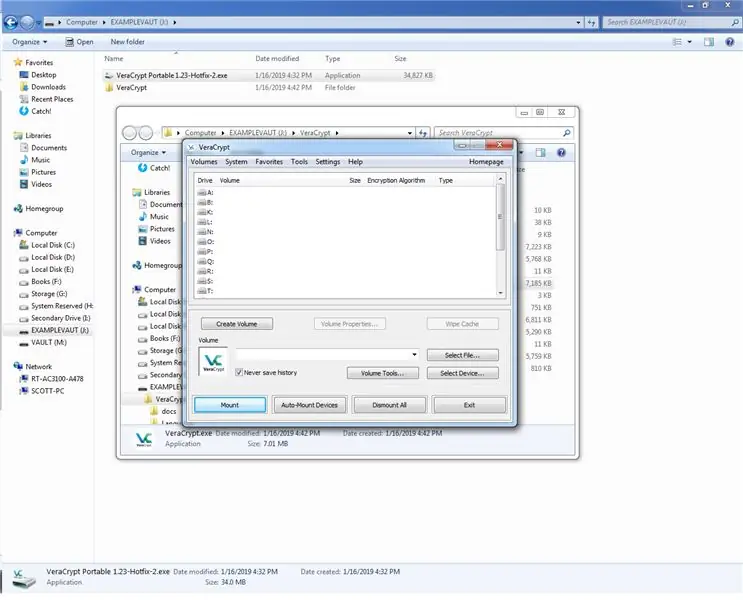
Task: Select drive letter A: in VeraCrypt list
Action: pyautogui.click(x=206, y=192)
